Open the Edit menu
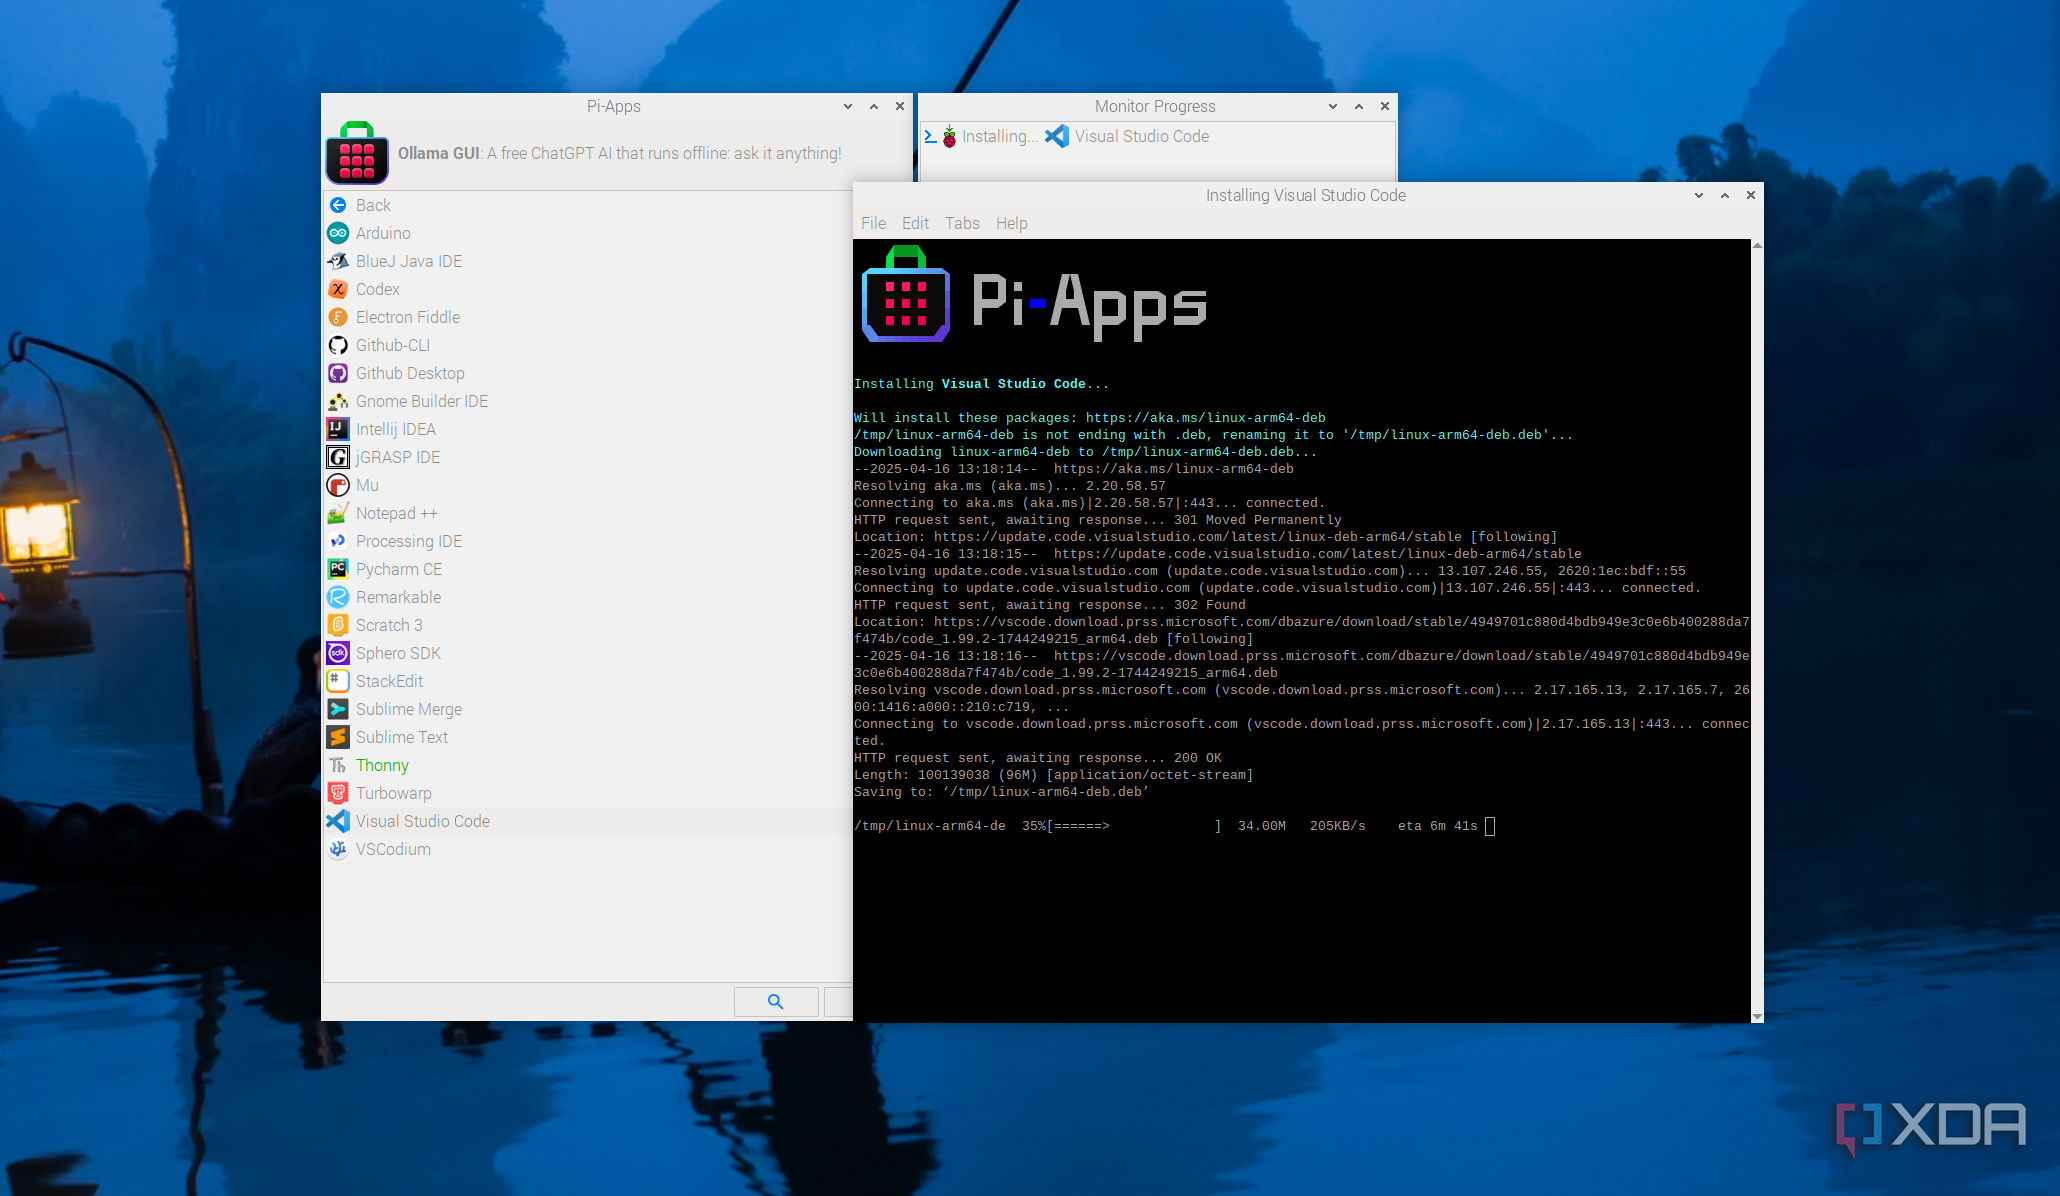 pos(915,223)
